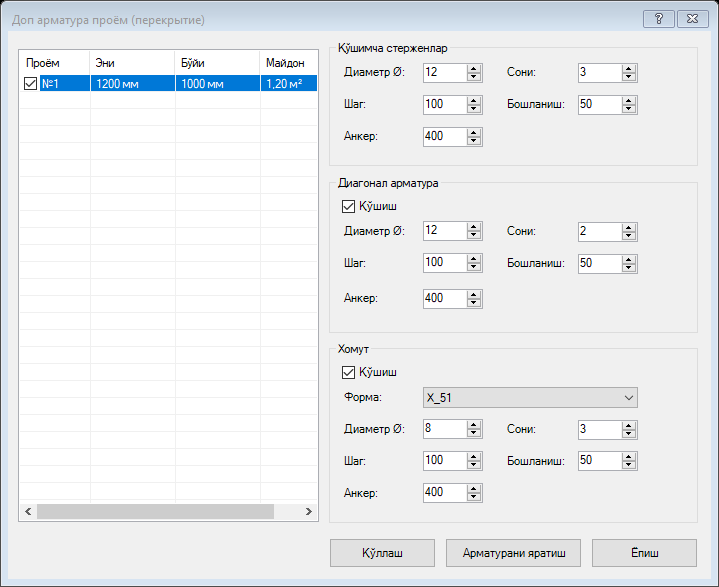Close the Доп арматура проём dialog
The height and width of the screenshot is (587, 719).
[x=693, y=19]
